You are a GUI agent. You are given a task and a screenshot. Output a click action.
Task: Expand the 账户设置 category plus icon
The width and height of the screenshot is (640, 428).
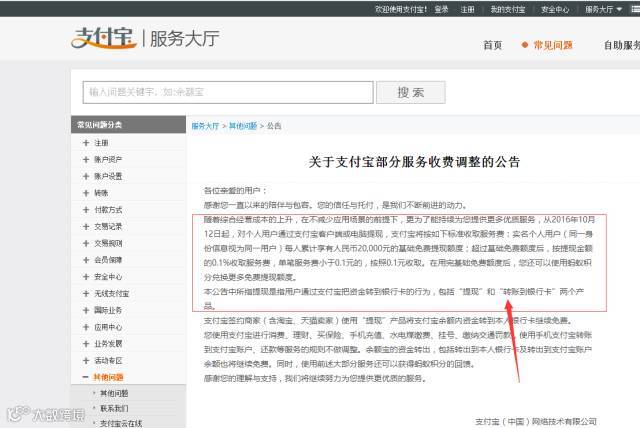click(x=86, y=176)
